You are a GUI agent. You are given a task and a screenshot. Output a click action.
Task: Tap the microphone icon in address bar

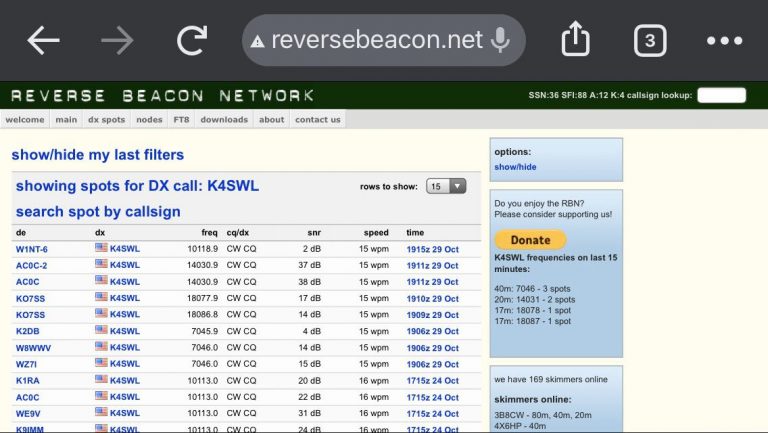(x=500, y=40)
